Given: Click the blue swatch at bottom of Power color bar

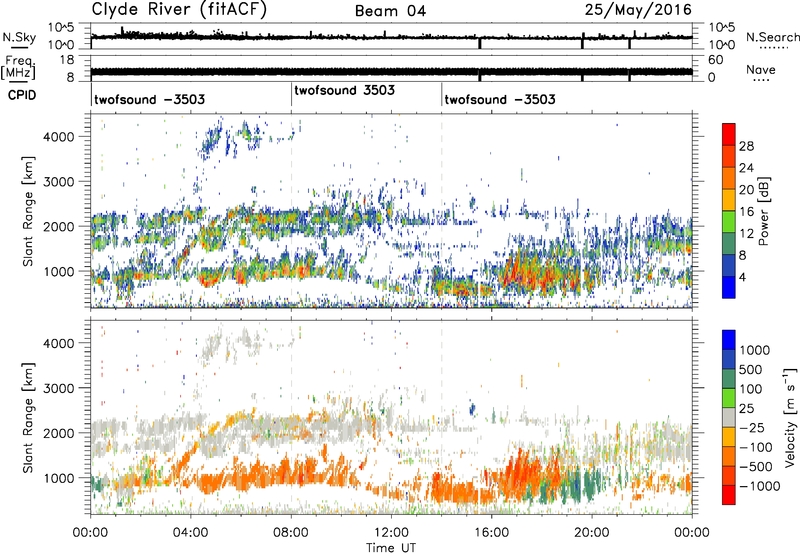Looking at the screenshot, I should (x=729, y=287).
